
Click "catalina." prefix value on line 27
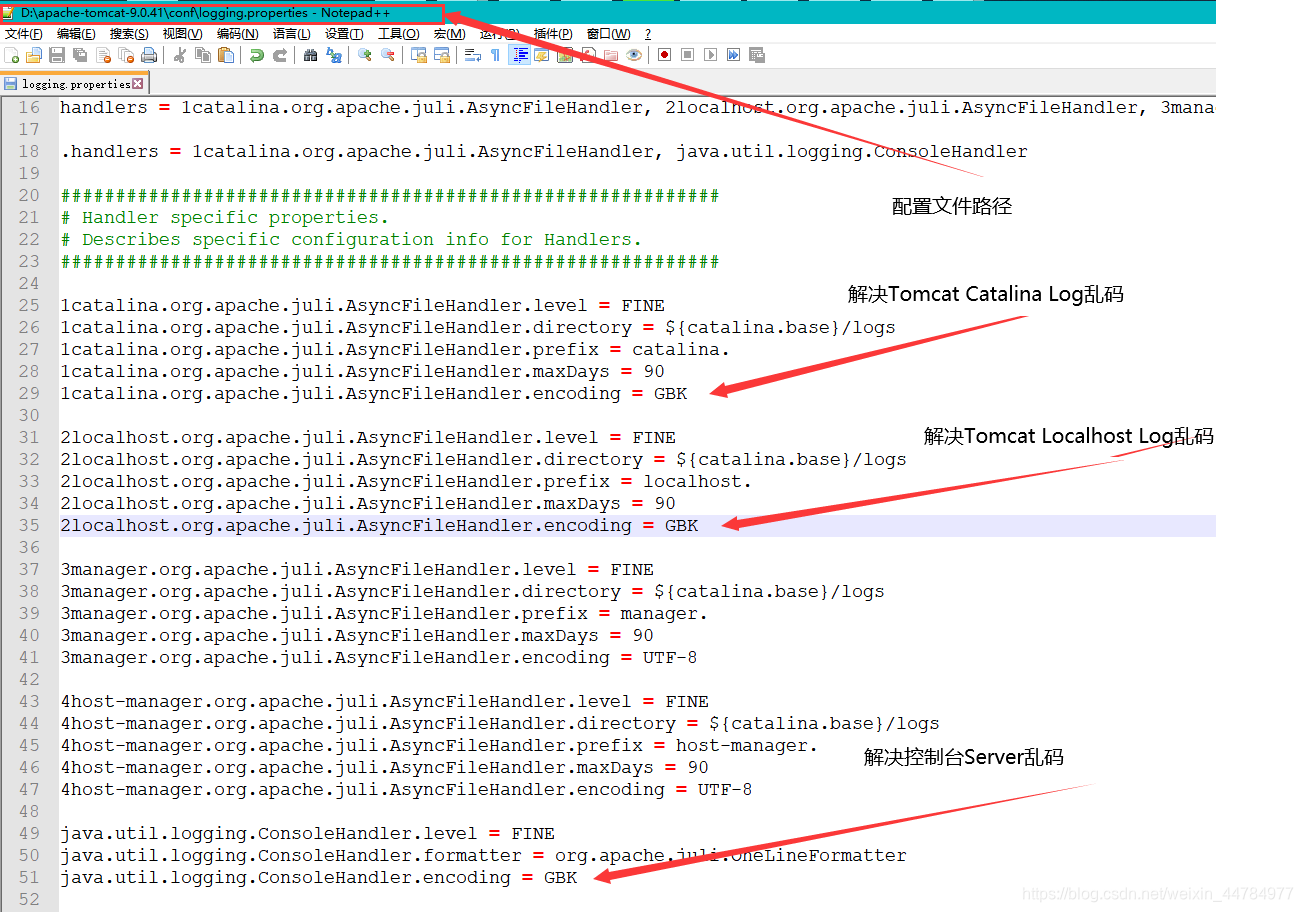(681, 349)
